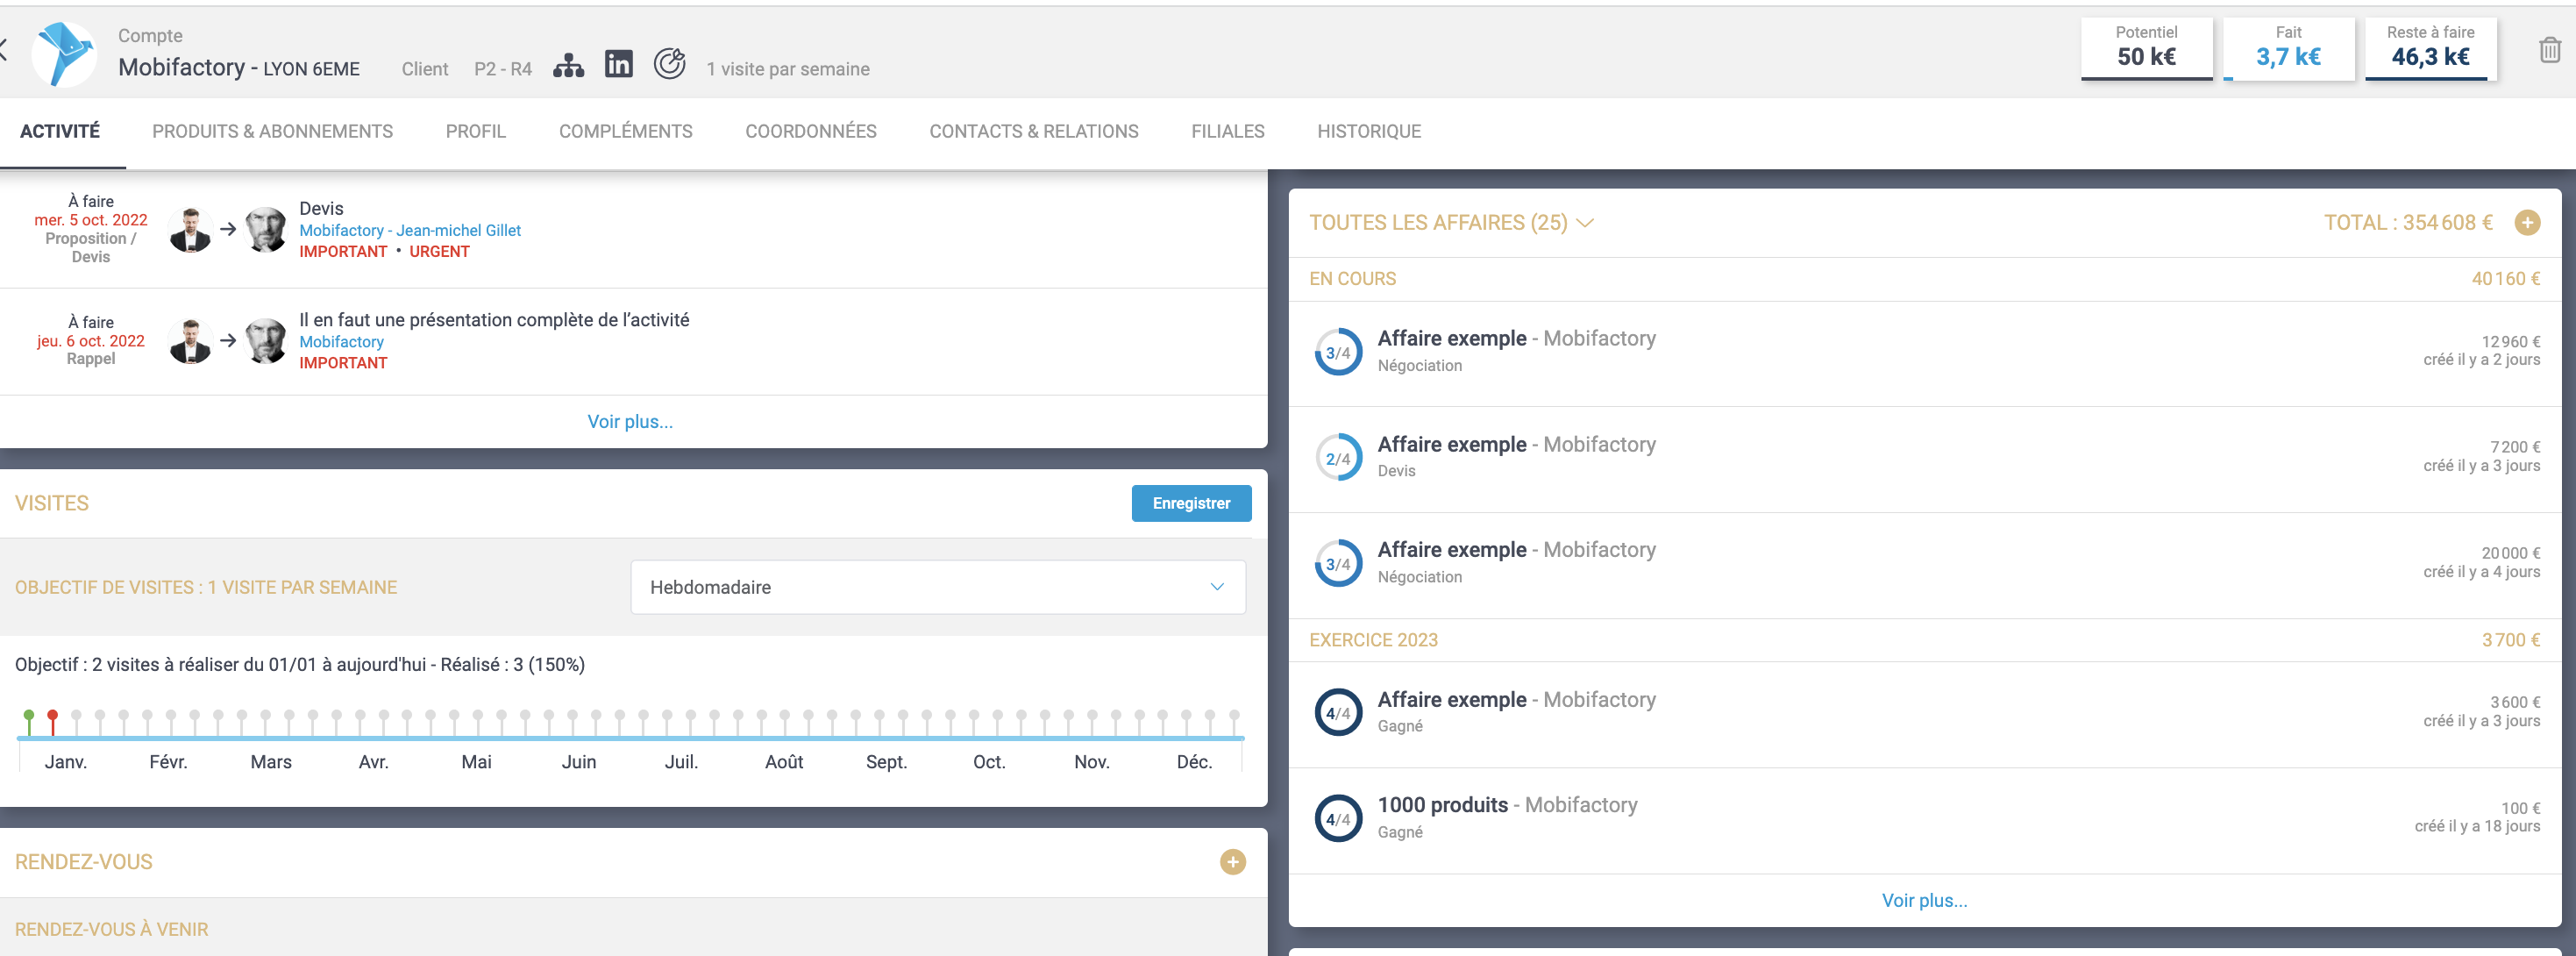Open Mobifactory - Jean-michel Gillet link
Image resolution: width=2576 pixels, height=956 pixels.
tap(410, 230)
